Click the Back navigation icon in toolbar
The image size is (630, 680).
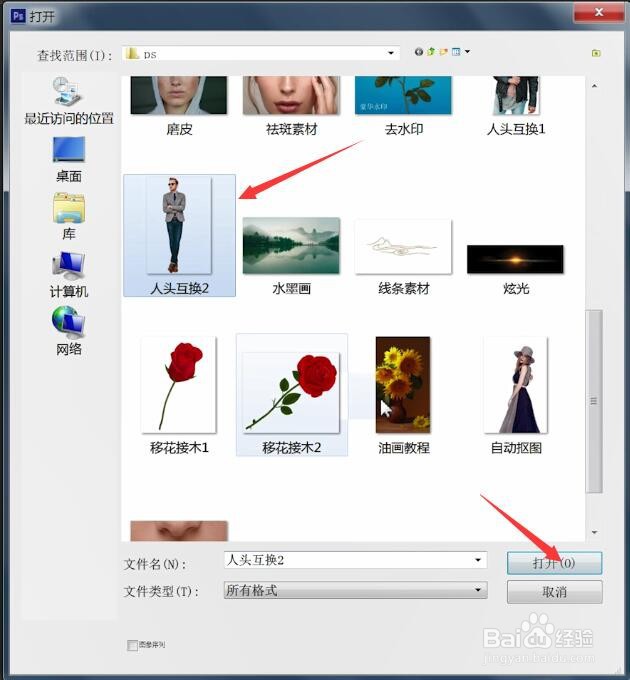tap(418, 52)
